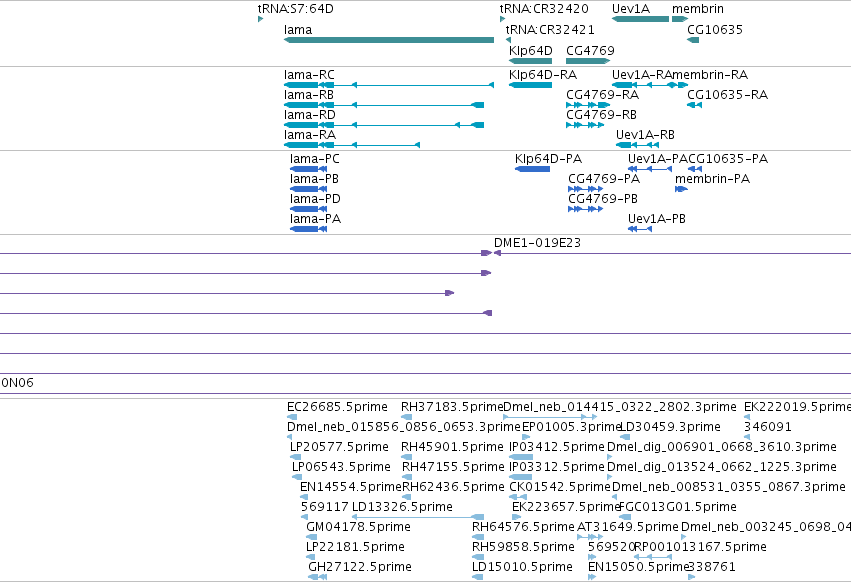Select the EP01005.3prime EST label
The width and height of the screenshot is (851, 582).
coord(571,427)
